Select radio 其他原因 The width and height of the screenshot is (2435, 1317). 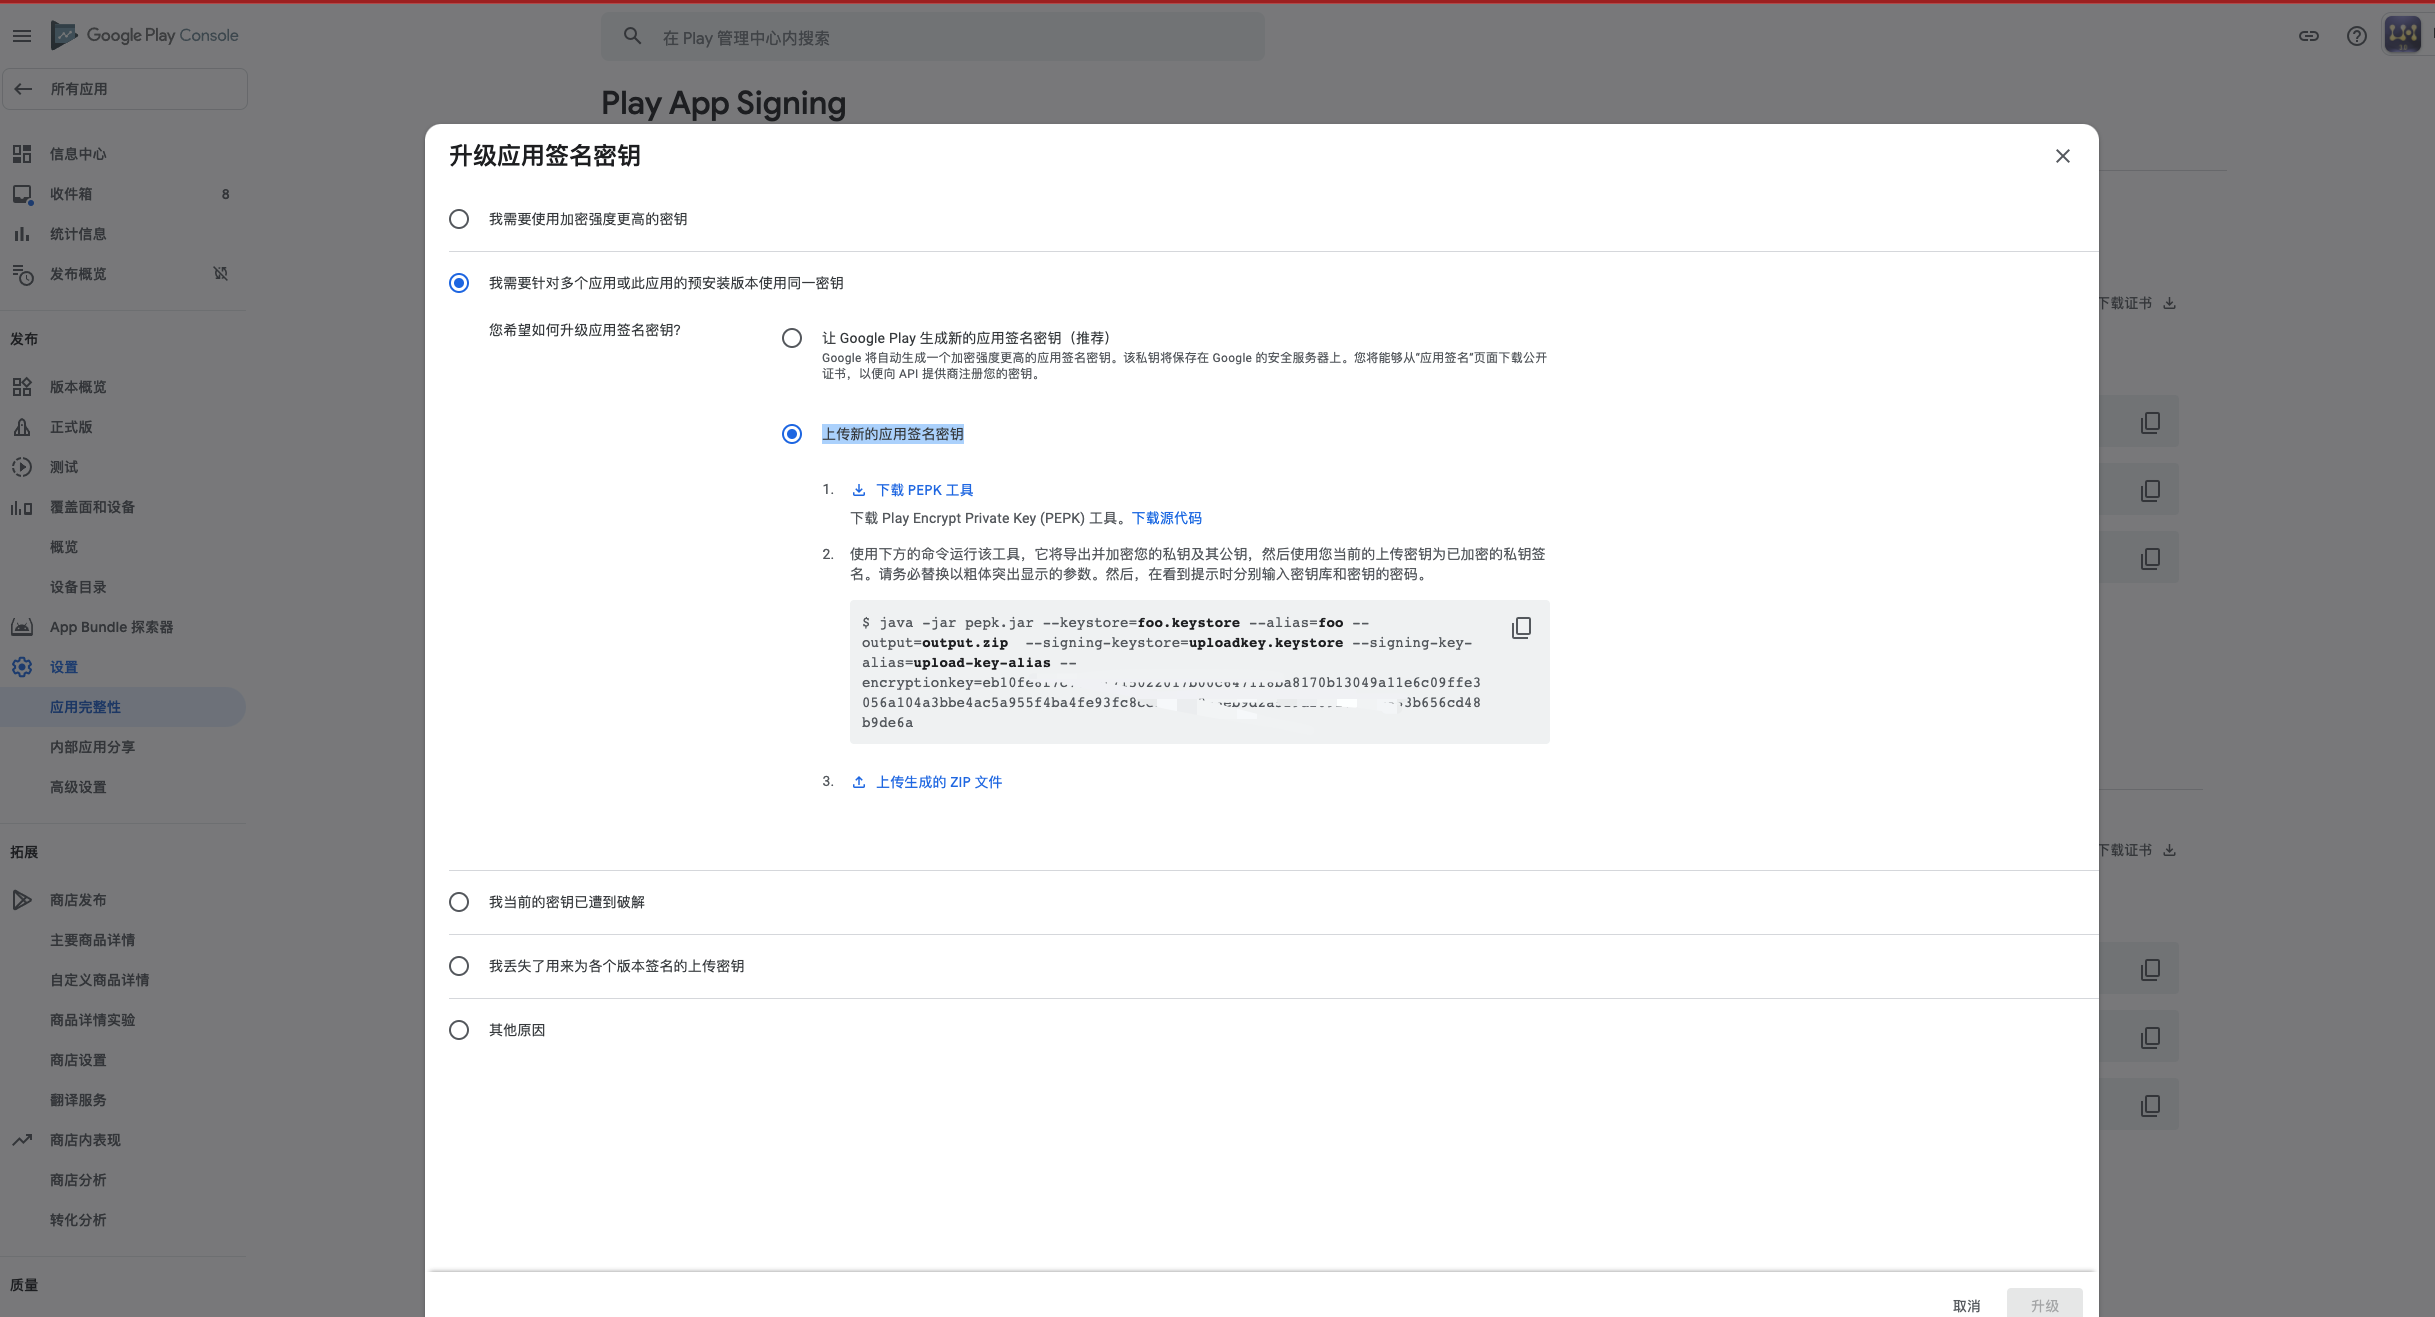[x=459, y=1030]
